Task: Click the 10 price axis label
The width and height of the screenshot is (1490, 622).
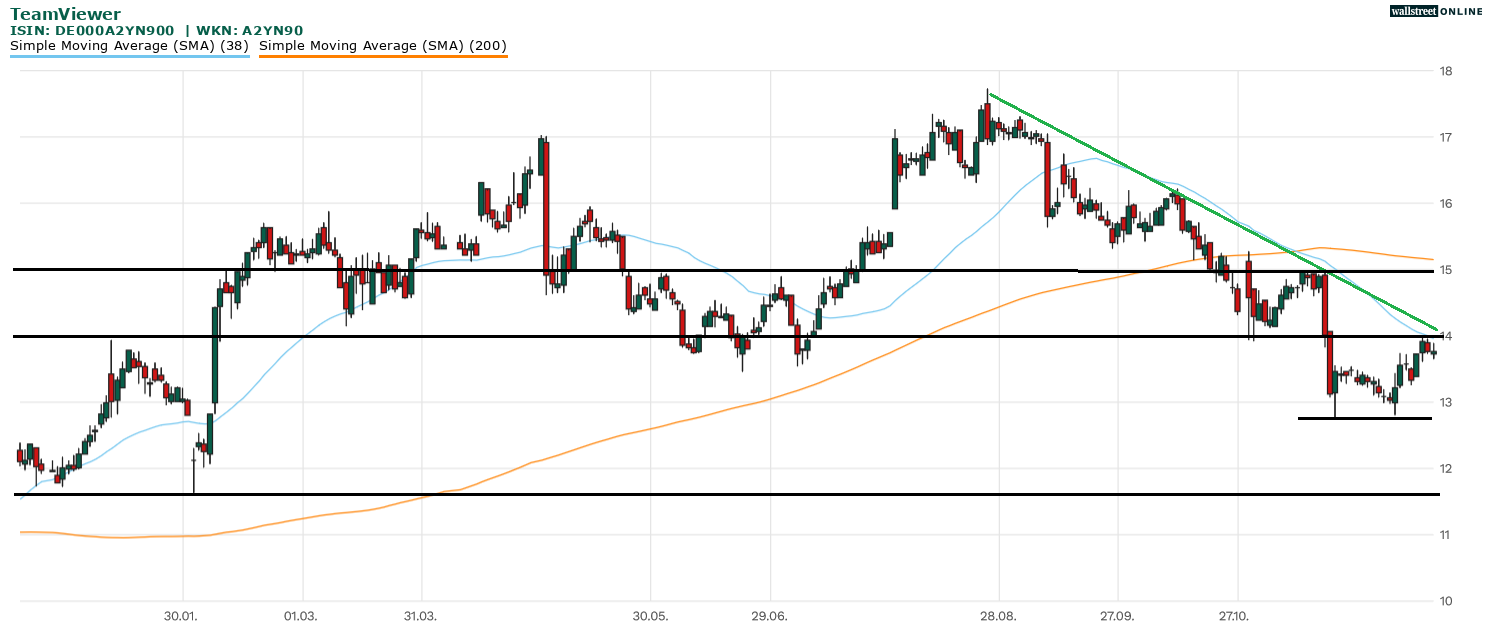Action: (1446, 601)
